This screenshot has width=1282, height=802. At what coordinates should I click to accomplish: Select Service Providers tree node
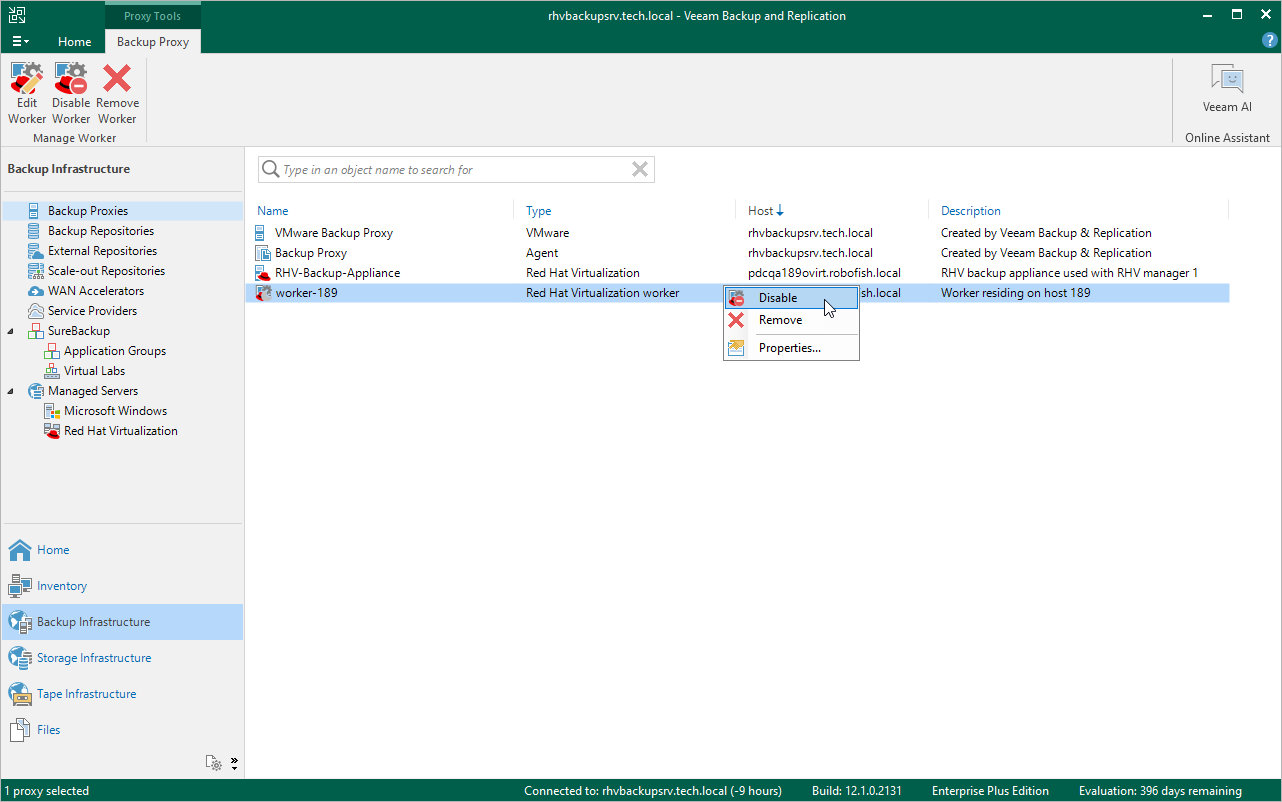93,311
